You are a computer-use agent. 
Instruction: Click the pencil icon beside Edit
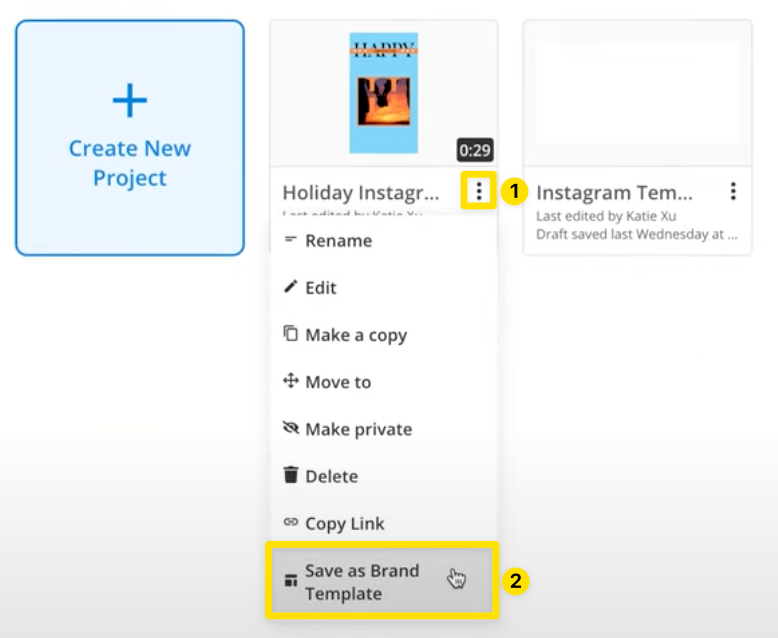click(291, 287)
